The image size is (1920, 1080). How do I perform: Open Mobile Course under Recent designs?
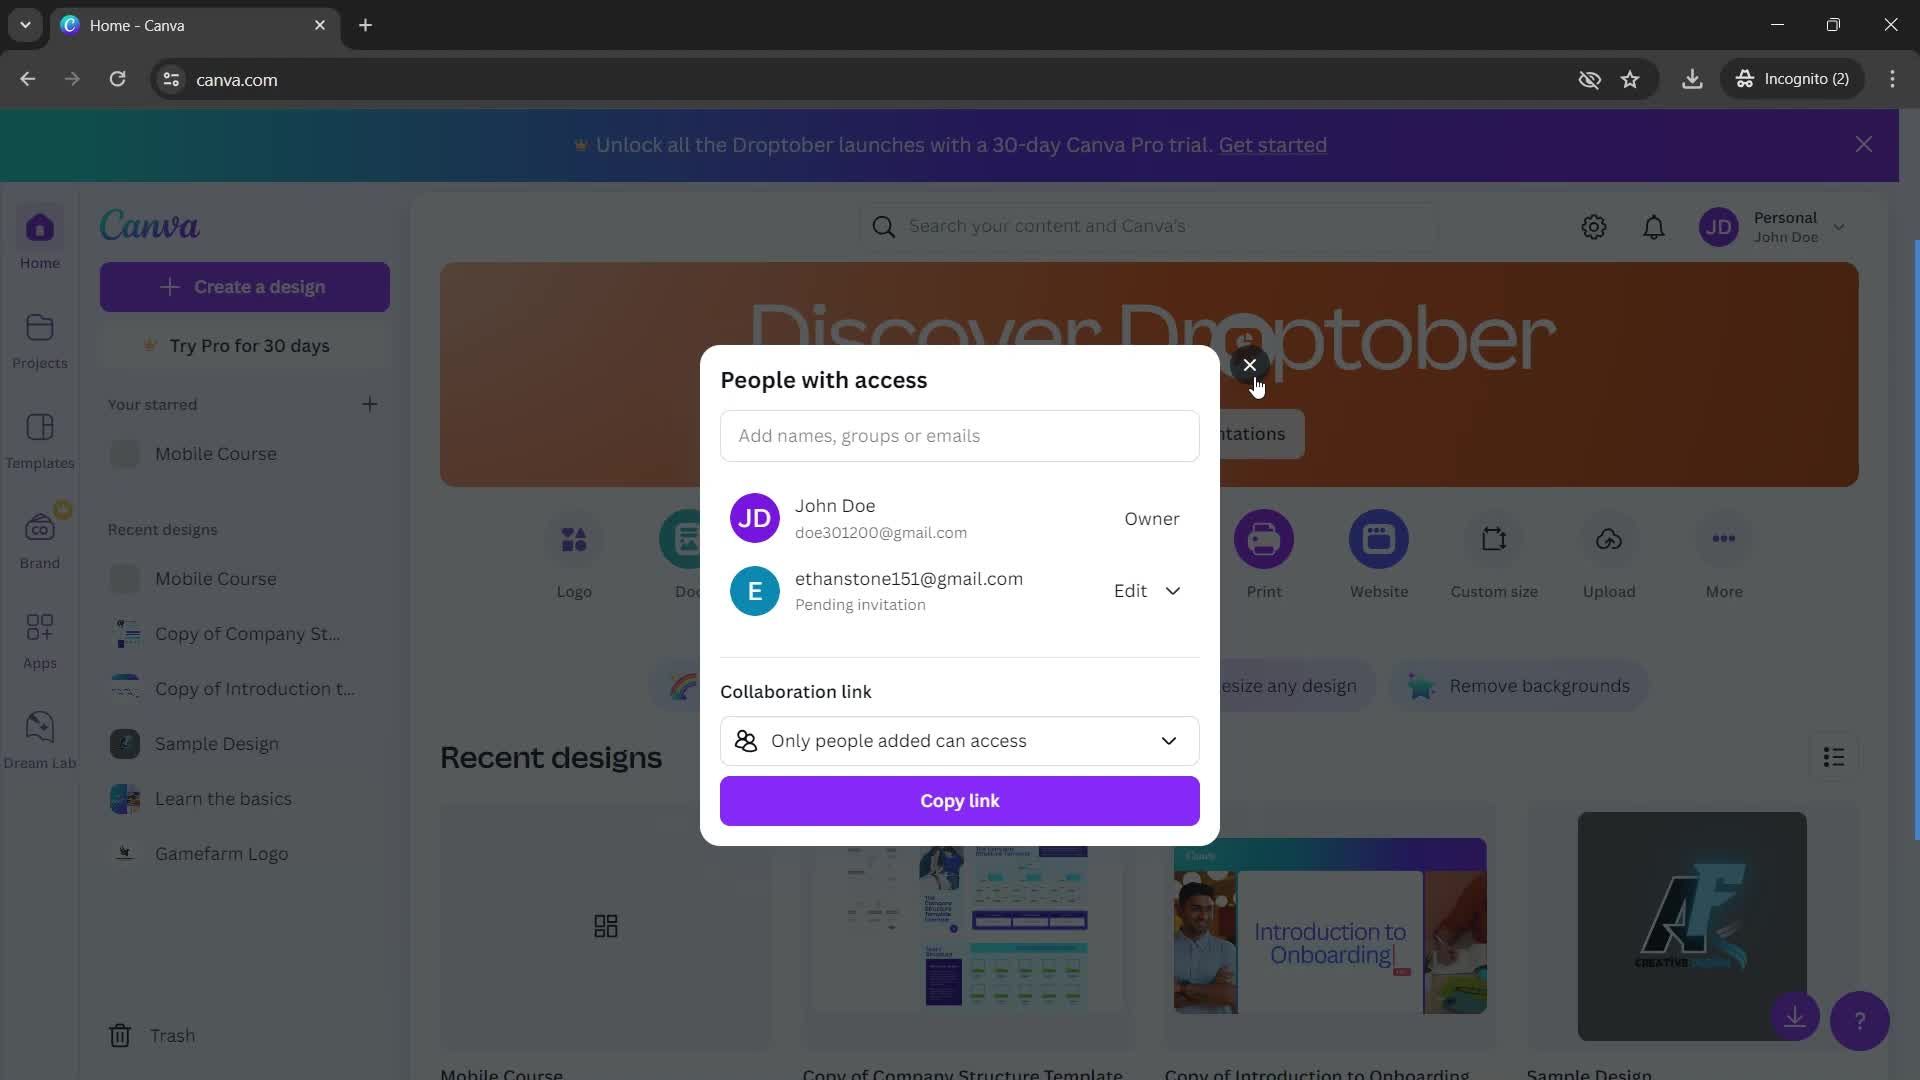pyautogui.click(x=244, y=579)
